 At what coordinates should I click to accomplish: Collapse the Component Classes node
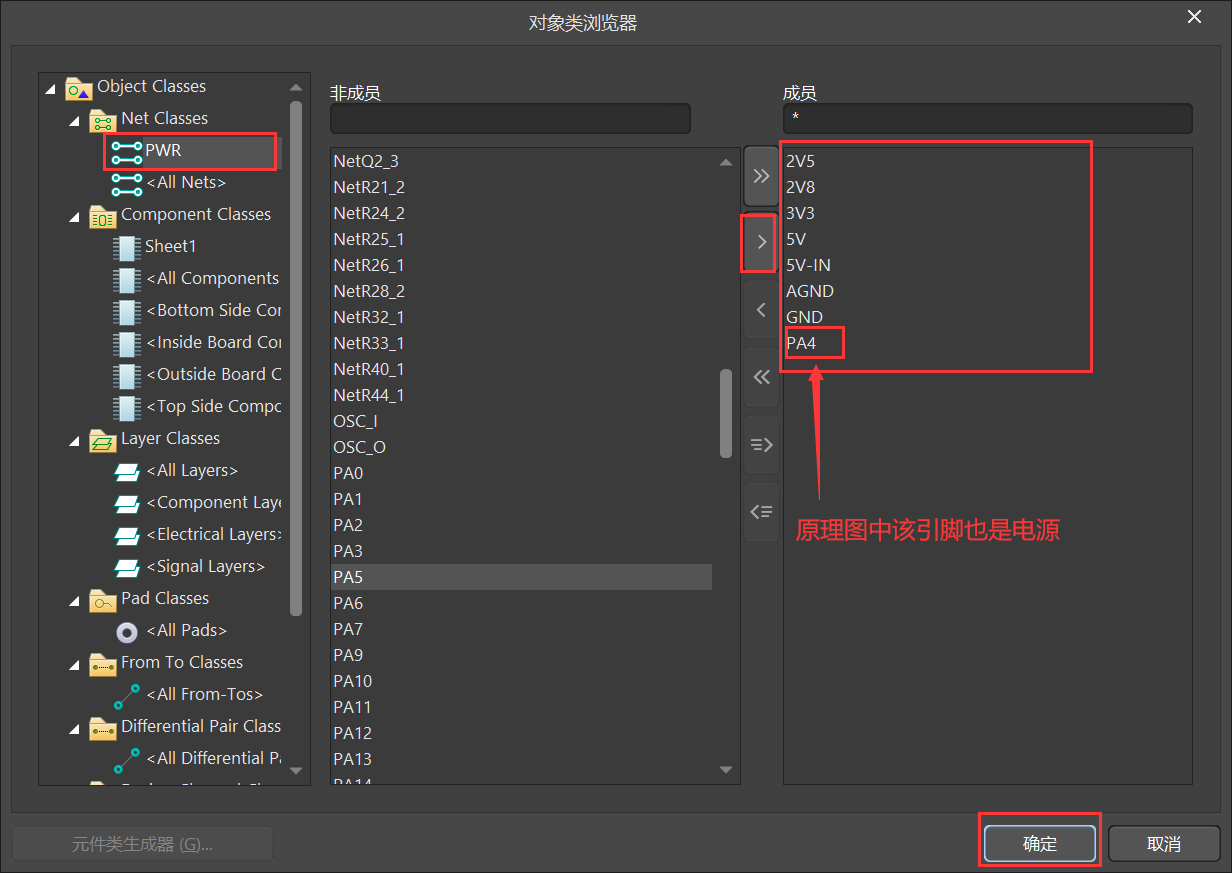[x=75, y=216]
